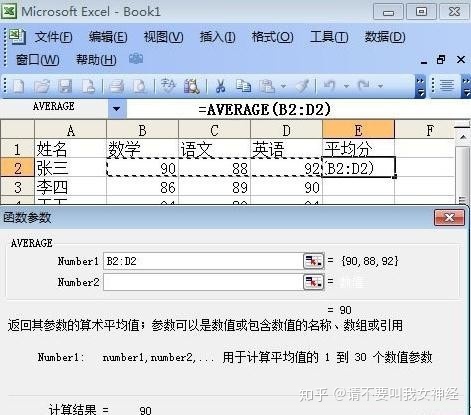Open Undo history dropdown arrow
Viewport: 471px width, 415px height.
tap(346, 86)
